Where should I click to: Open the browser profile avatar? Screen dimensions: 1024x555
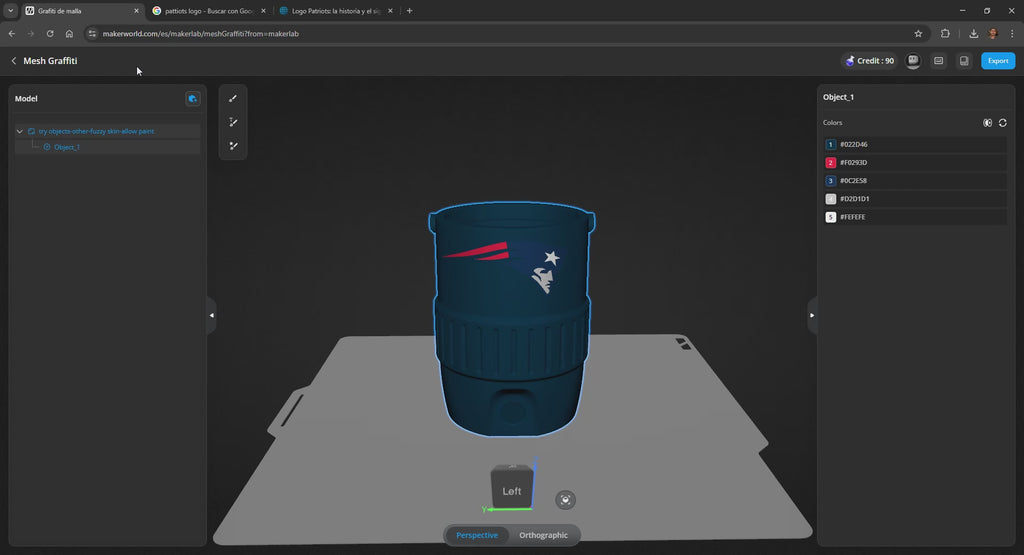[993, 34]
